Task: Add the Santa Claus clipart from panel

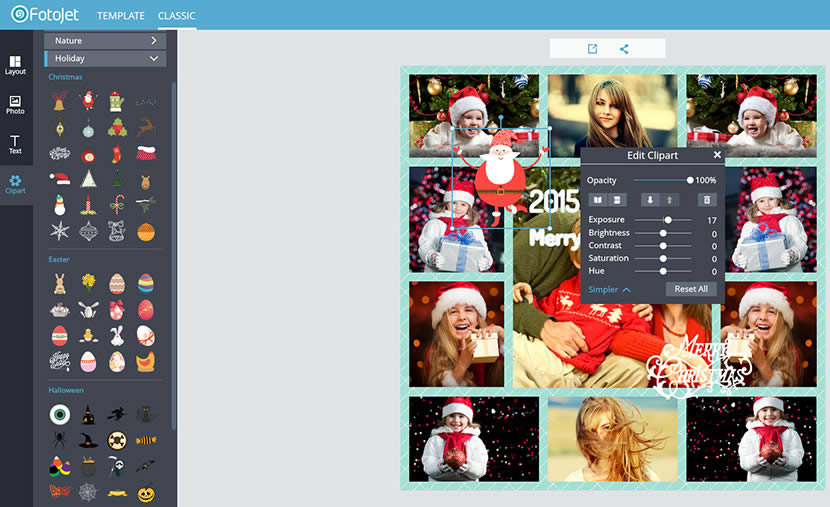Action: 88,101
